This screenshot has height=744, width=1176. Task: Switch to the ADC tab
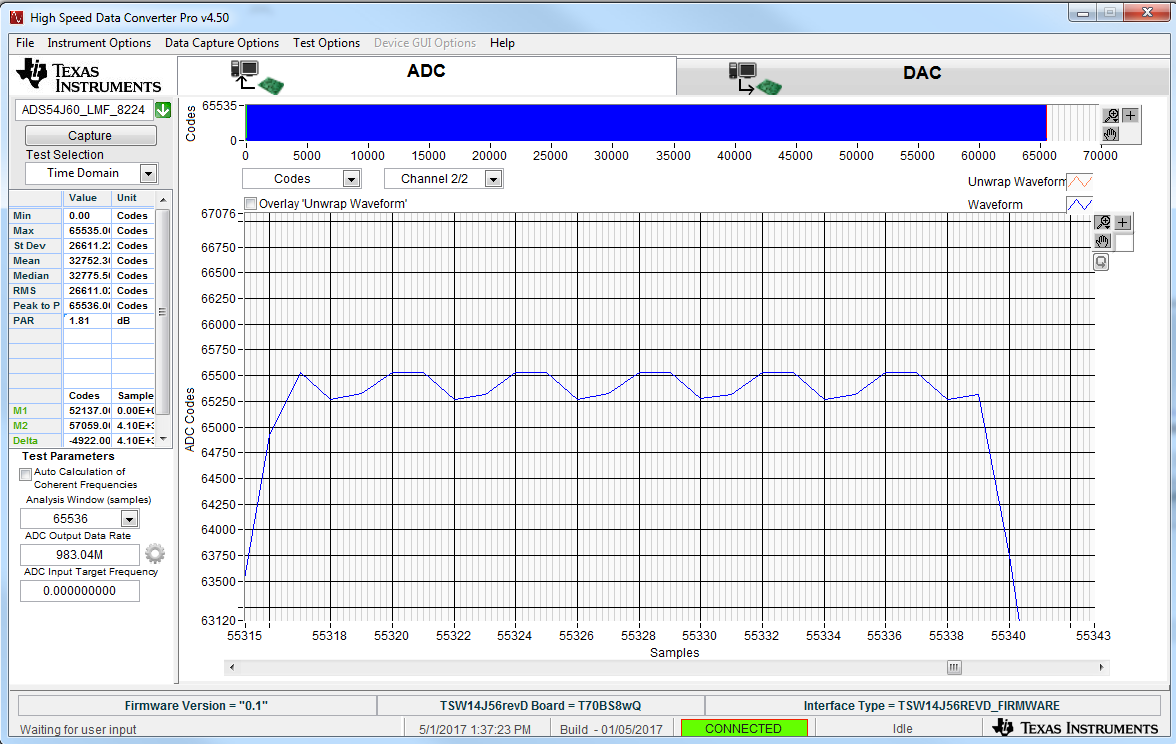tap(426, 74)
